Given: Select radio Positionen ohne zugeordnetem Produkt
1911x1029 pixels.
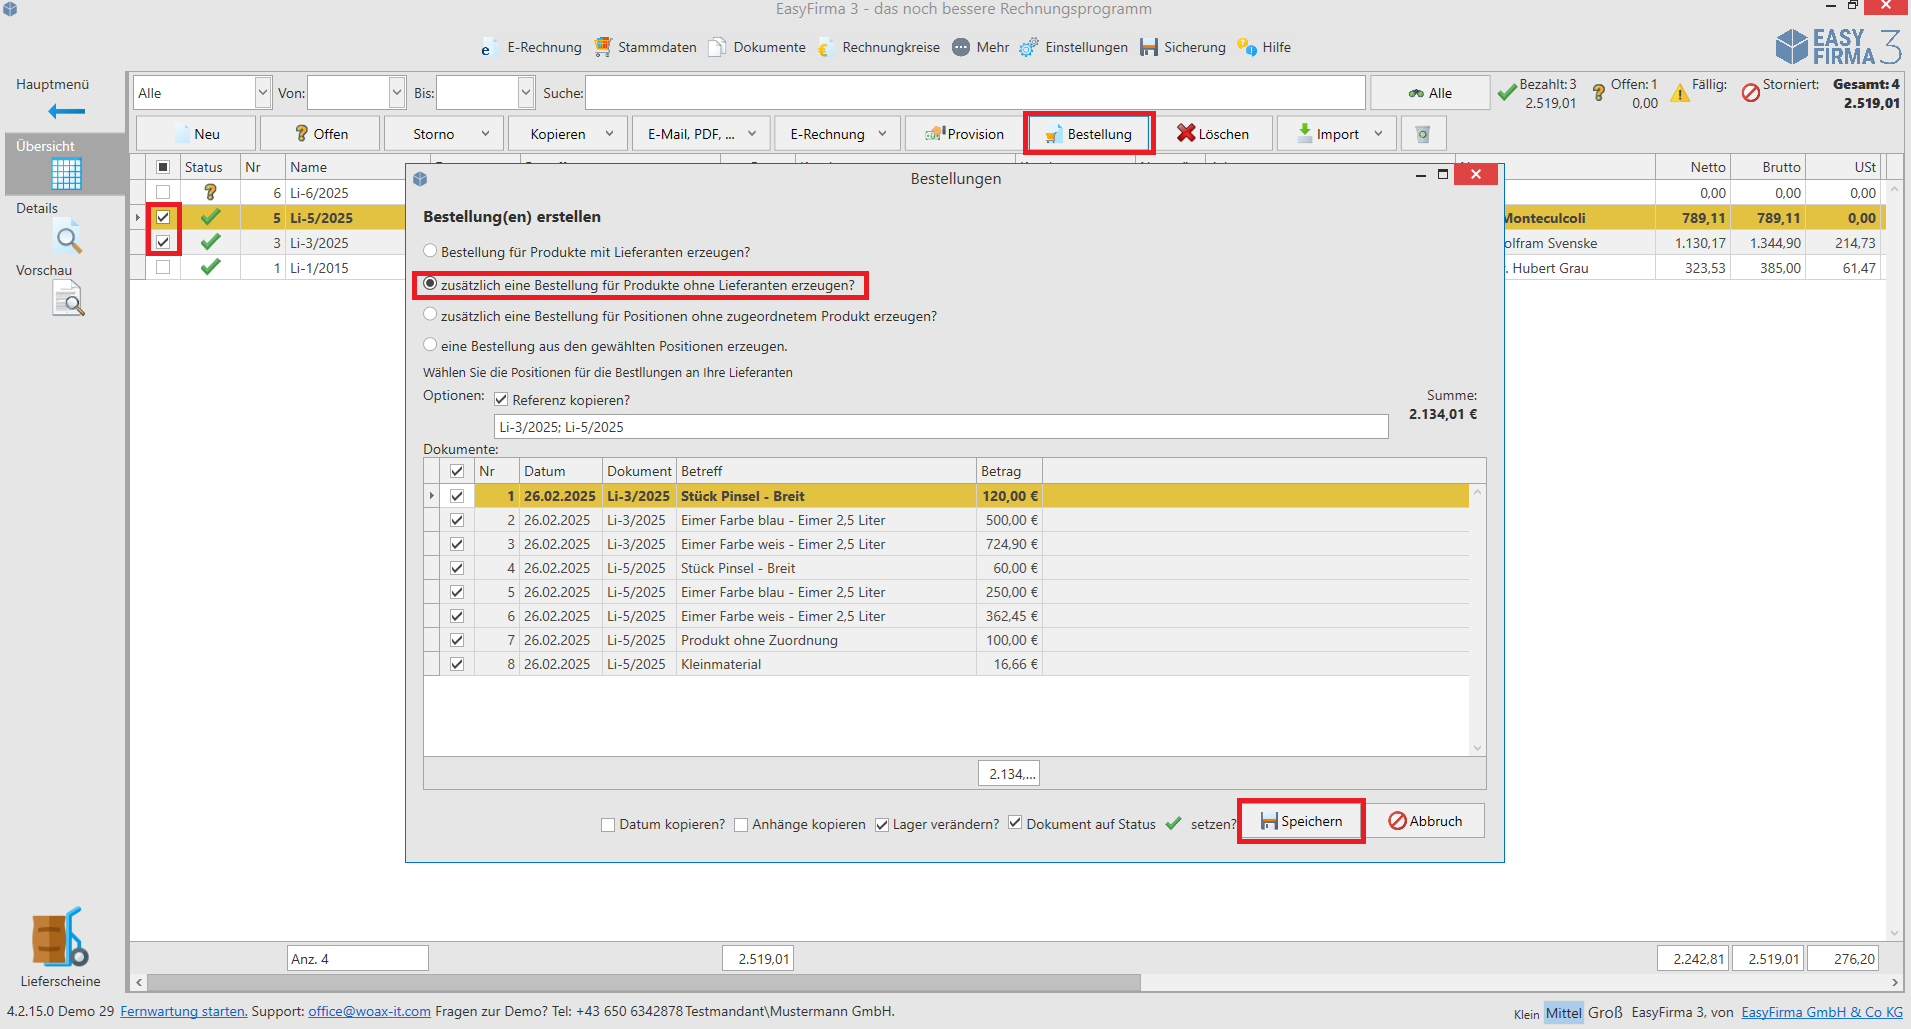Looking at the screenshot, I should (430, 315).
